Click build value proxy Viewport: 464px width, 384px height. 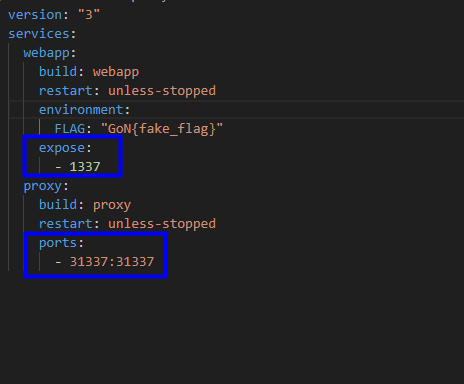coord(112,205)
